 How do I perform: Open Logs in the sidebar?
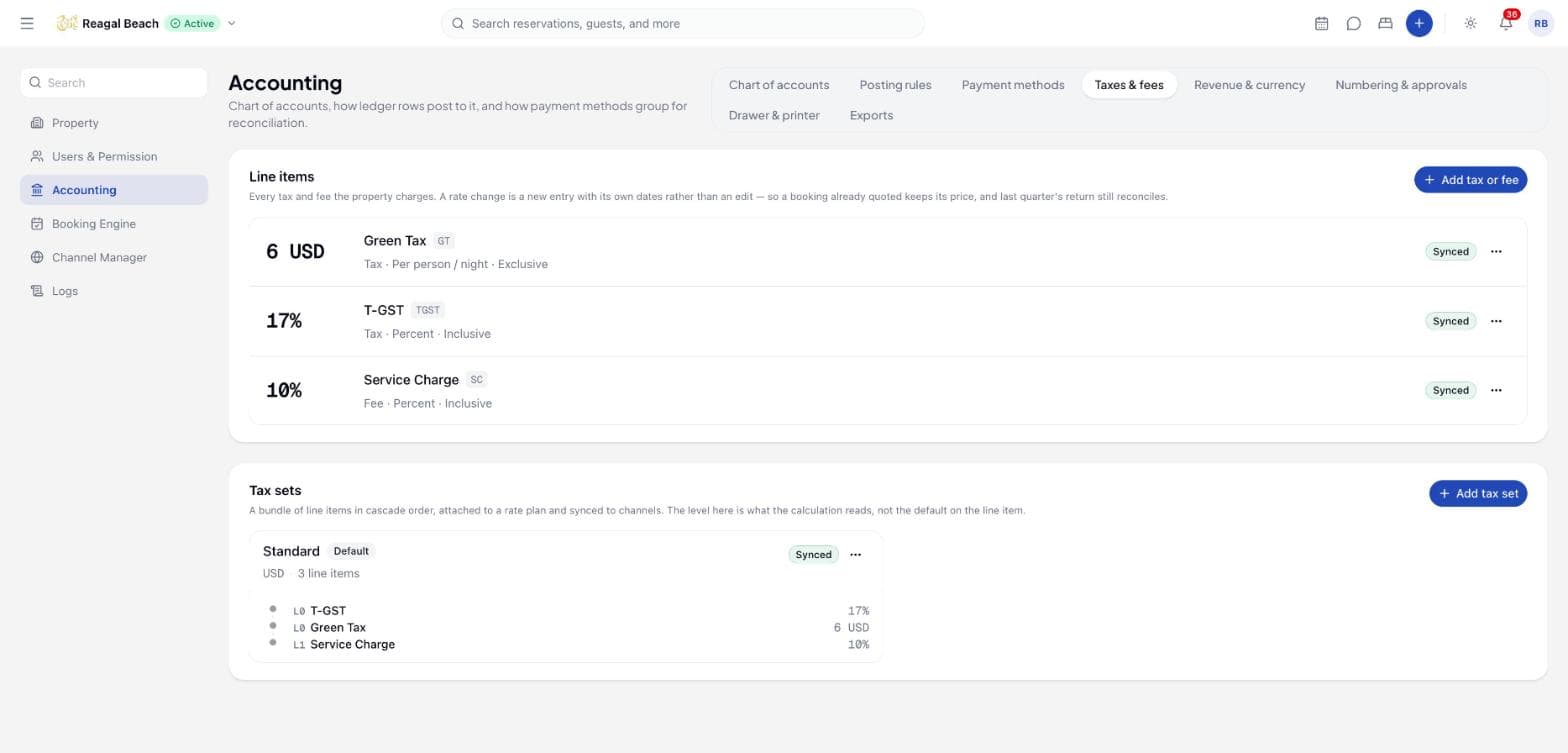click(114, 291)
